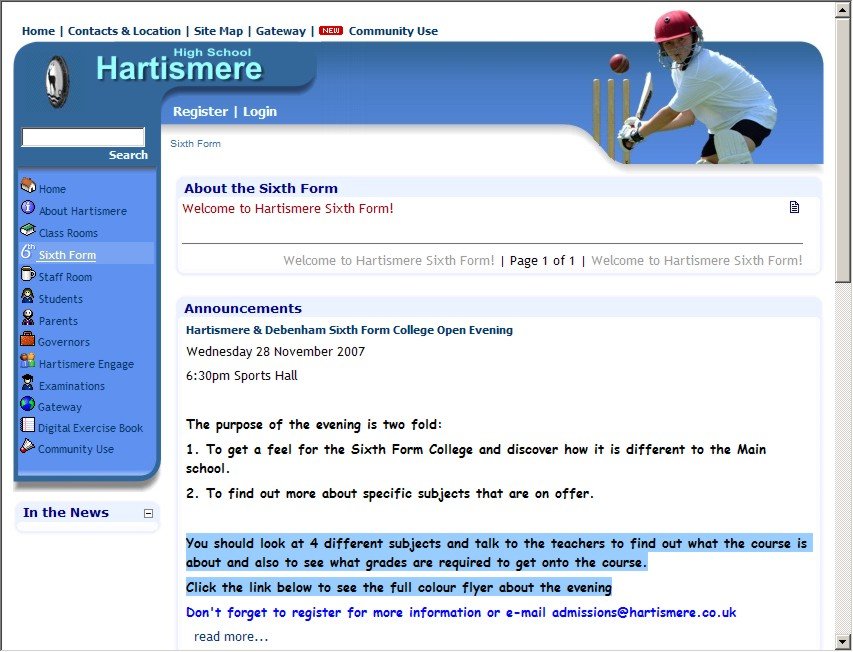Screen dimensions: 853x652
Task: Click the Class Rooms books icon
Action: pyautogui.click(x=28, y=231)
